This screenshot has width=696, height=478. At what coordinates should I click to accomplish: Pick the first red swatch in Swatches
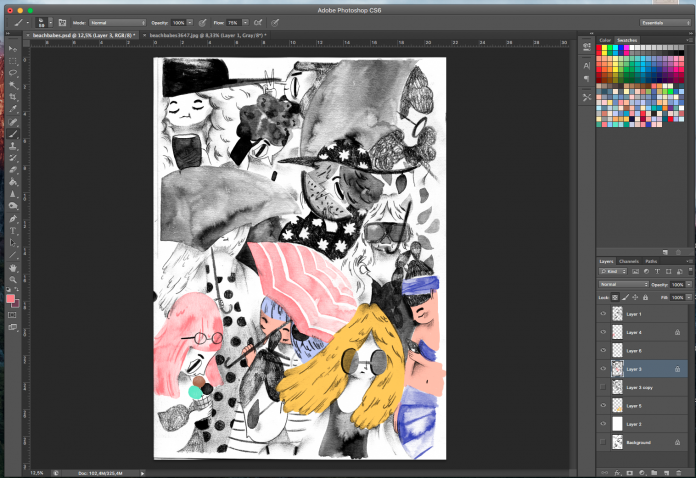(599, 47)
